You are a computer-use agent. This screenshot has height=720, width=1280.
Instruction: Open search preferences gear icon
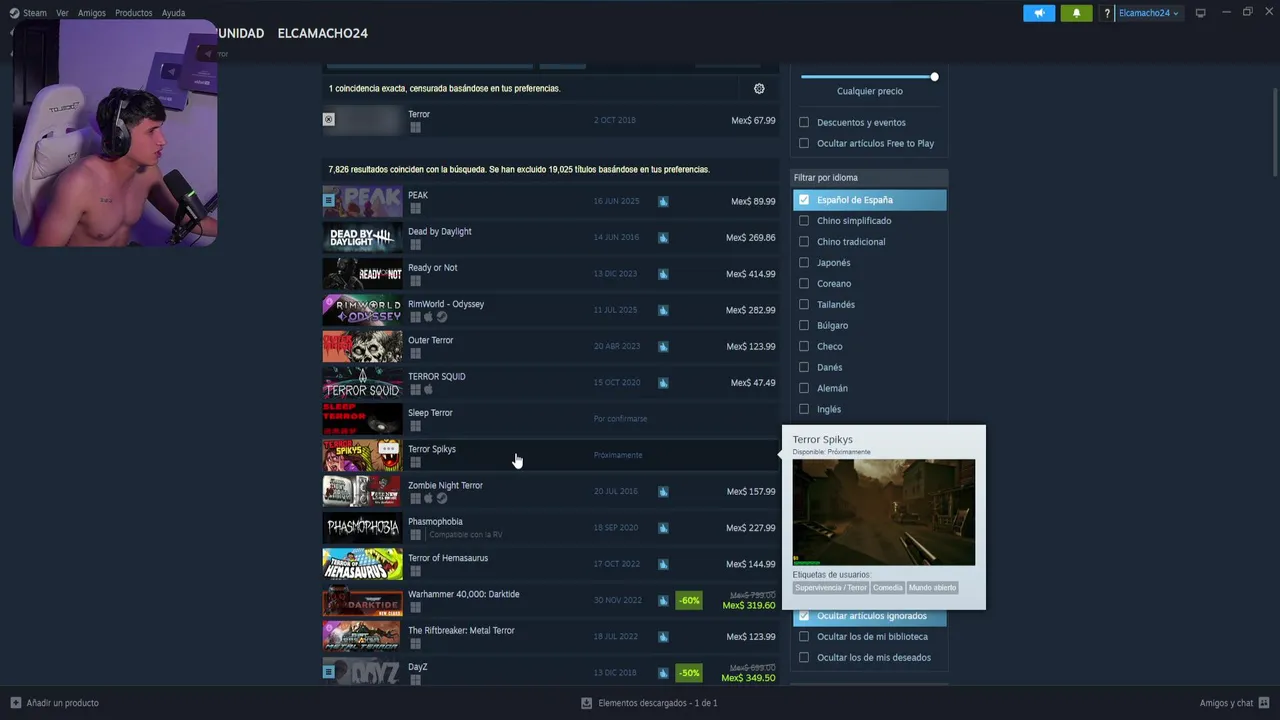[x=759, y=88]
